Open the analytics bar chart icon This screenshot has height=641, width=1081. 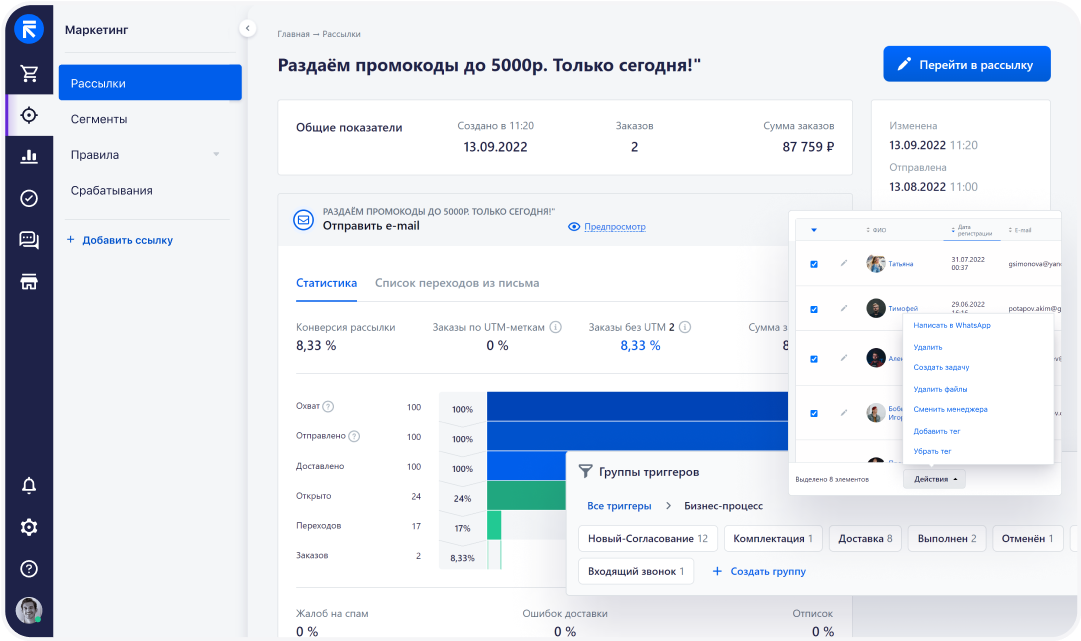pos(29,156)
